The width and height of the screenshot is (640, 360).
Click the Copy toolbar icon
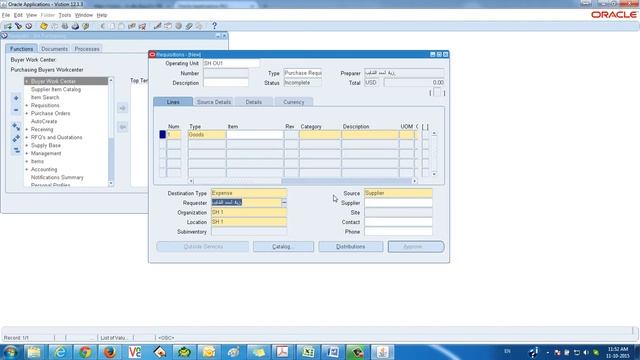tap(112, 26)
